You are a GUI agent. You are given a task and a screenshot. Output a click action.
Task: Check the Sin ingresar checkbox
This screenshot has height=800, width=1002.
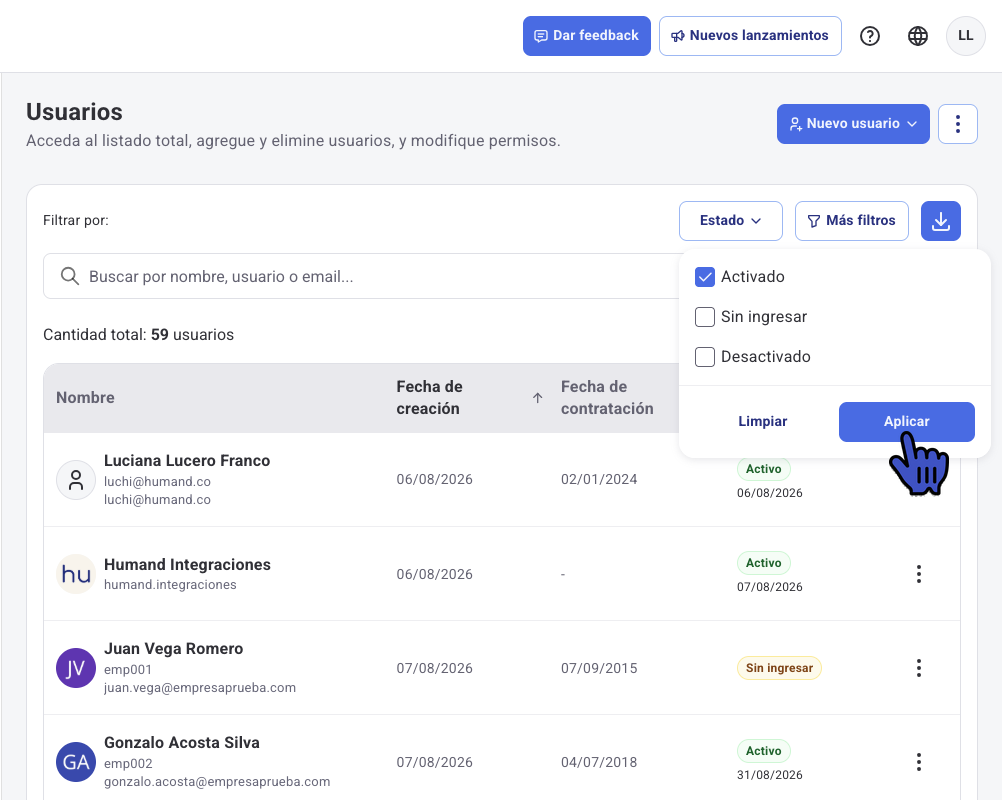705,317
